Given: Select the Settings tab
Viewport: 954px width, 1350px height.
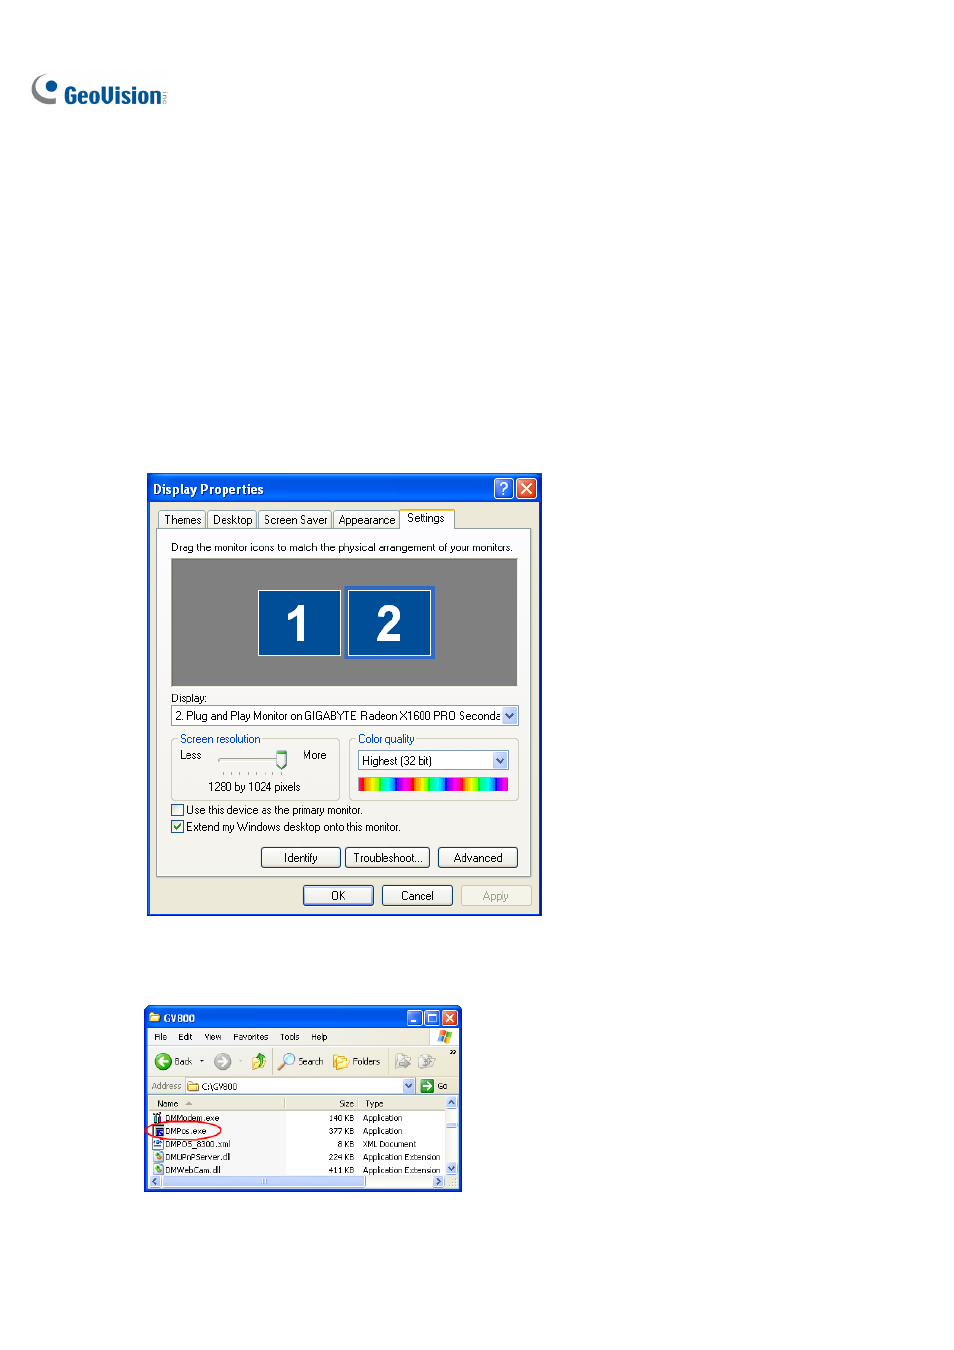Looking at the screenshot, I should pyautogui.click(x=426, y=518).
